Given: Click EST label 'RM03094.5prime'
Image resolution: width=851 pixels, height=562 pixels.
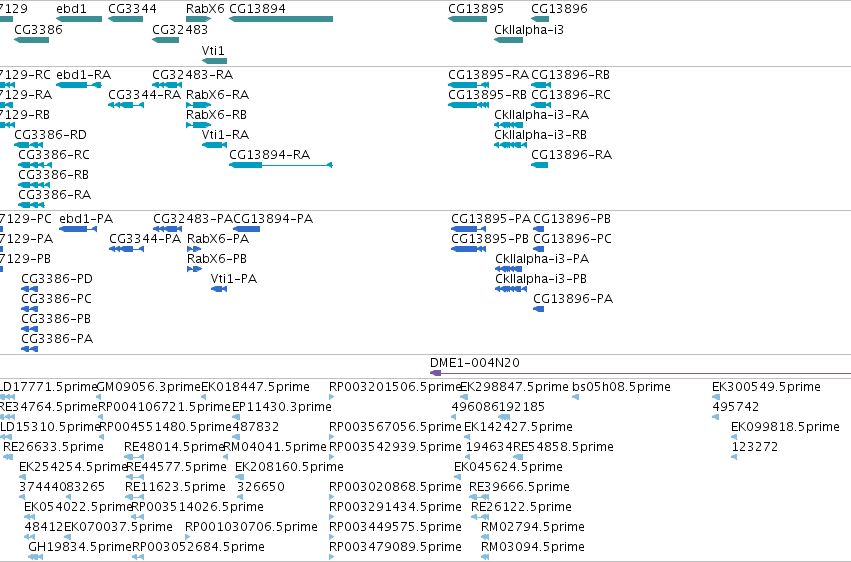Looking at the screenshot, I should point(533,547).
